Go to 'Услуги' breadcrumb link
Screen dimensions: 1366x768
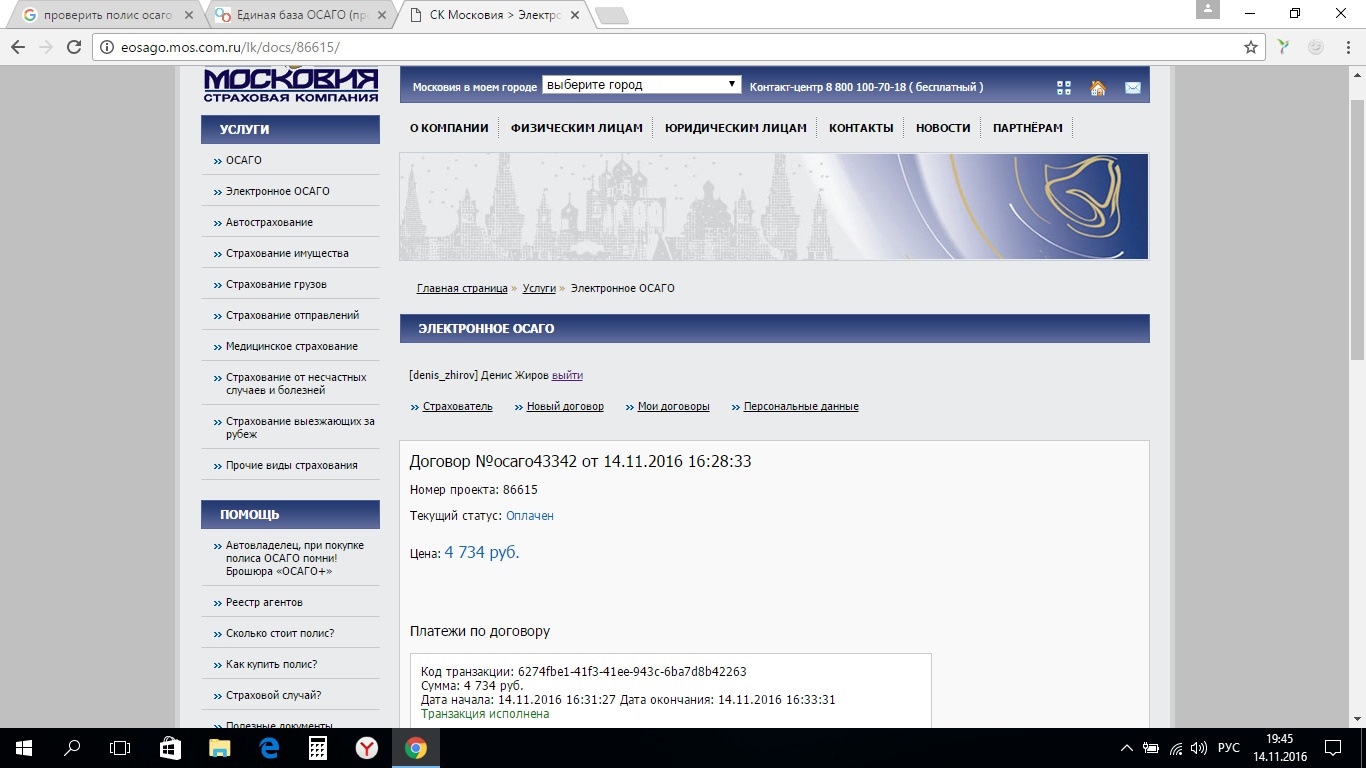pyautogui.click(x=539, y=288)
